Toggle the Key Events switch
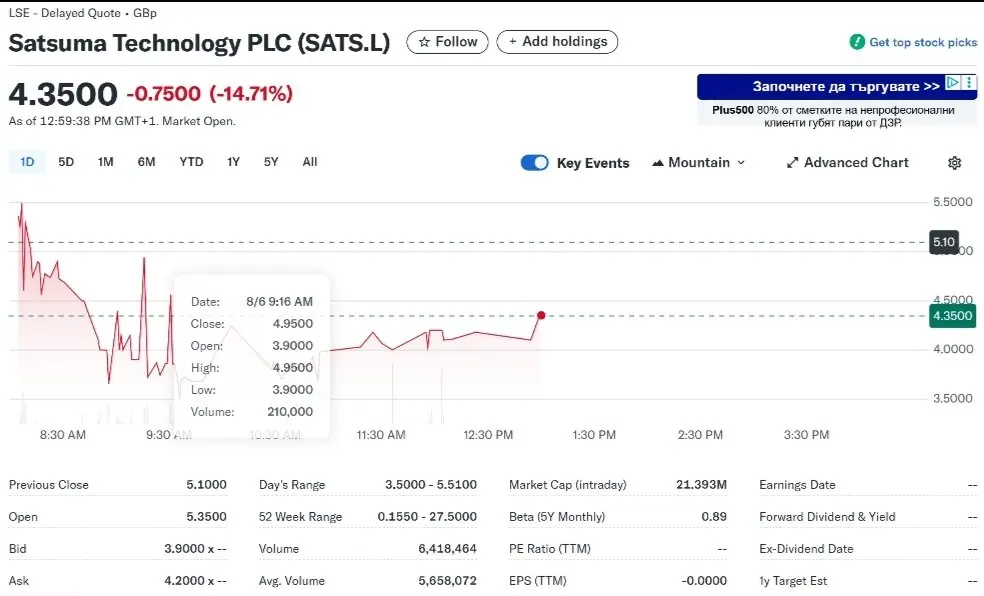The width and height of the screenshot is (984, 596). pos(535,162)
